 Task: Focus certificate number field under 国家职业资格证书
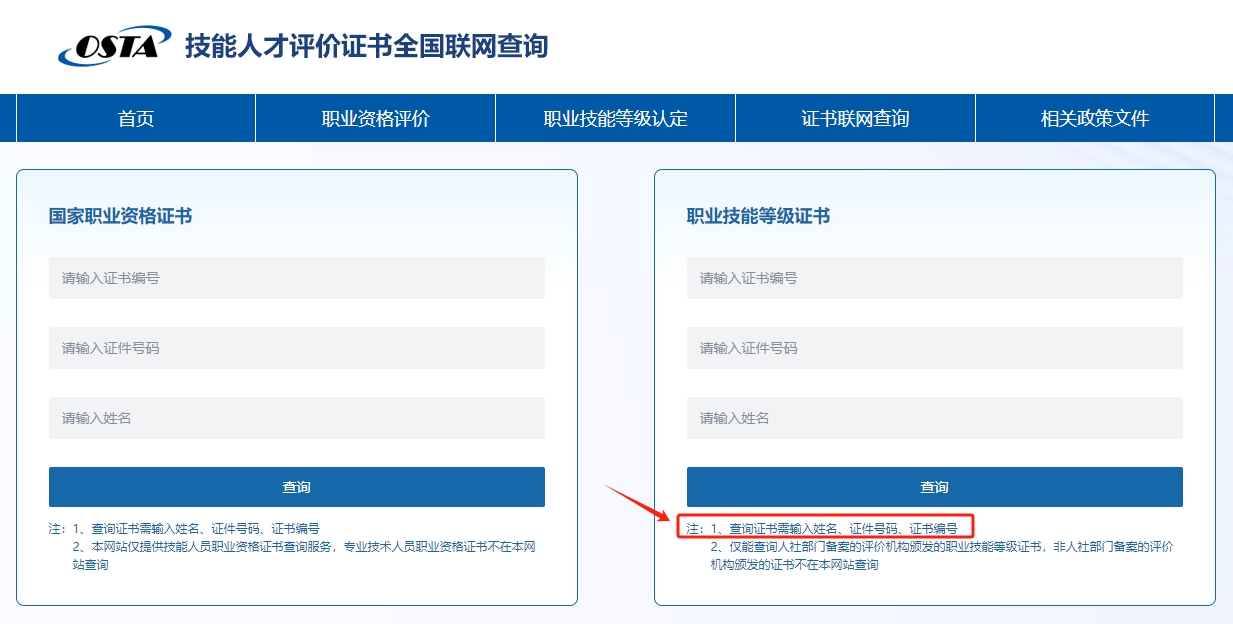coord(296,278)
